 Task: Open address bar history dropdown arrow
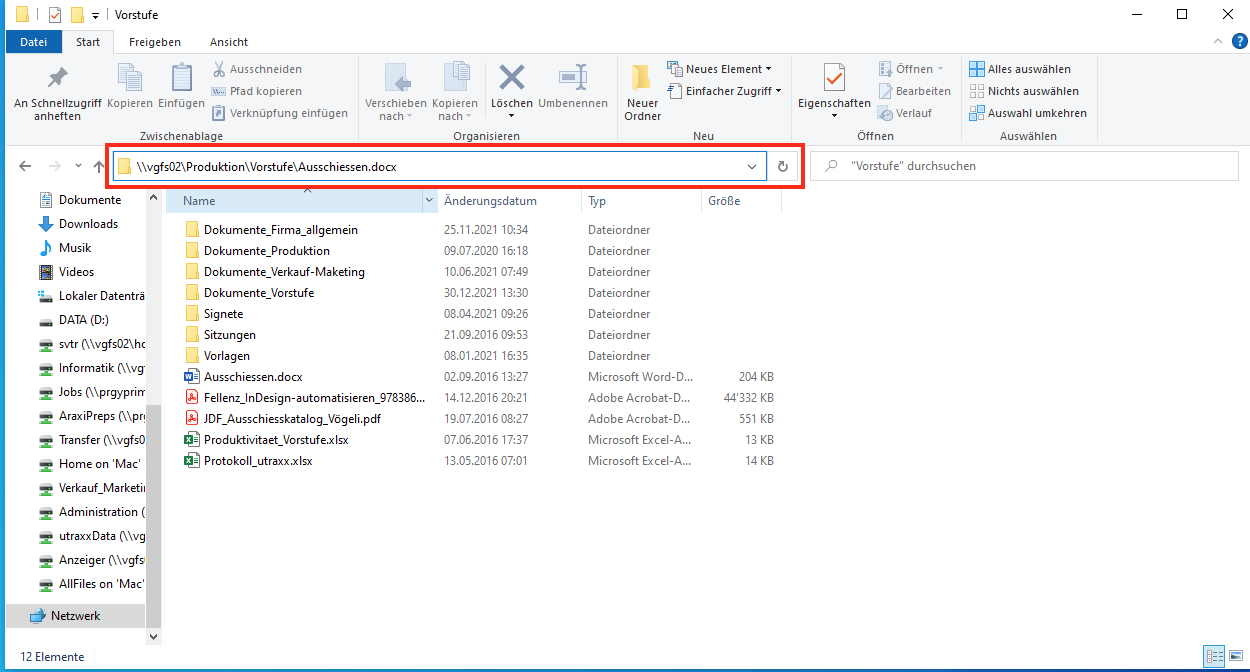pos(752,167)
